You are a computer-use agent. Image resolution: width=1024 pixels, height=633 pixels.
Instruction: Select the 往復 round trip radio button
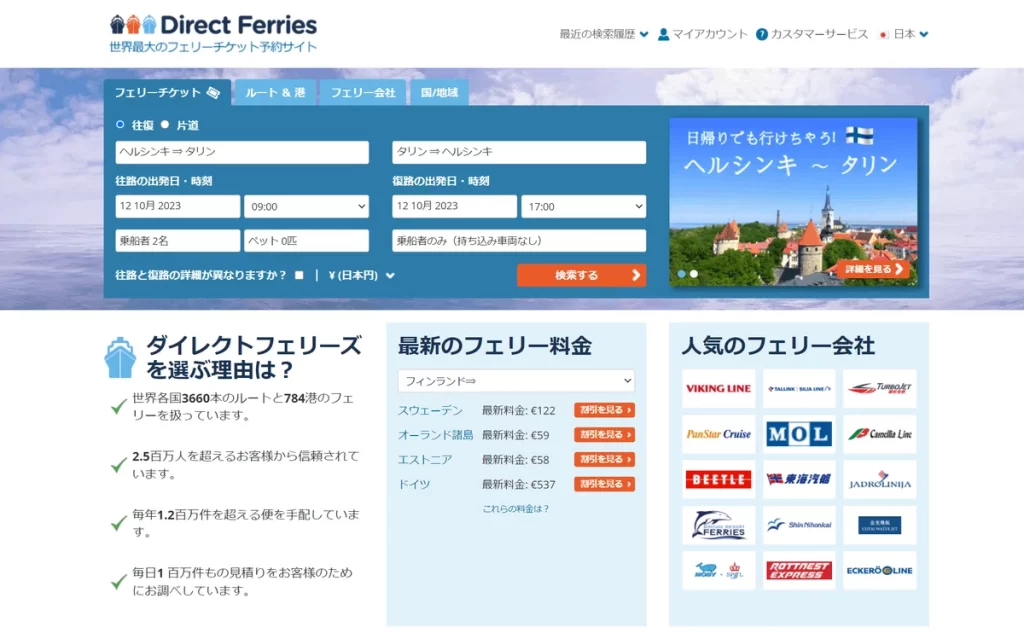pos(121,125)
